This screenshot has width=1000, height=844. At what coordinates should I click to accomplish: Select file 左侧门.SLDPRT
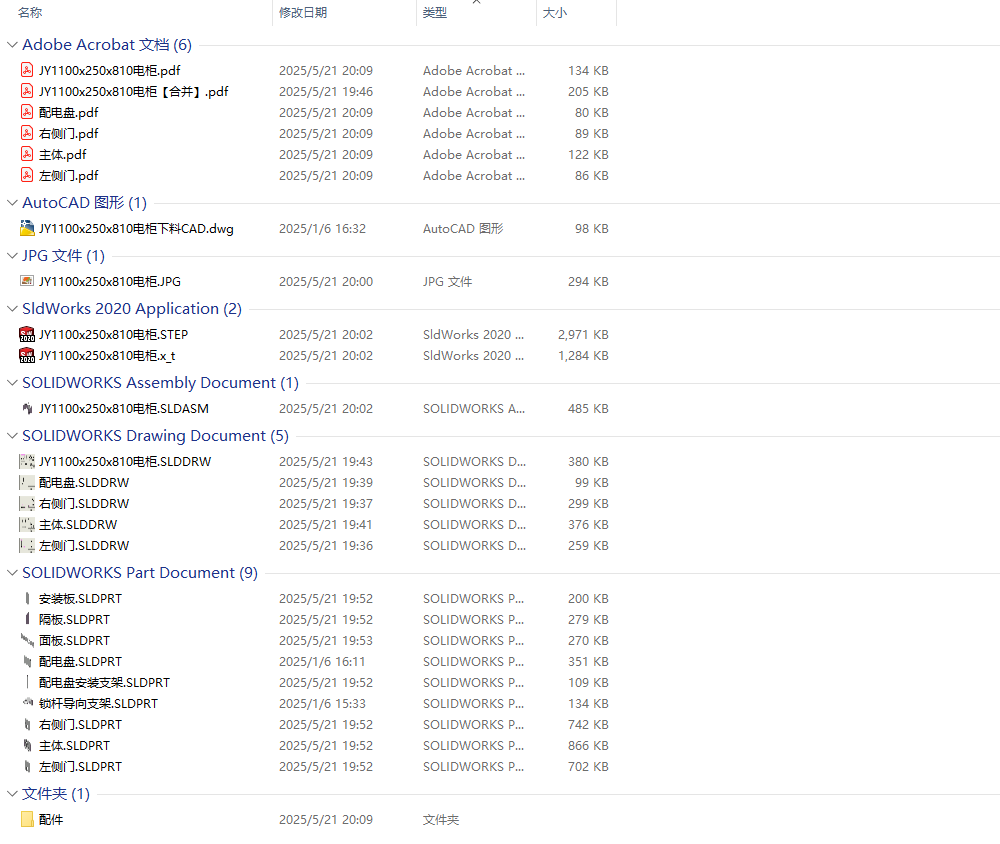(x=80, y=767)
